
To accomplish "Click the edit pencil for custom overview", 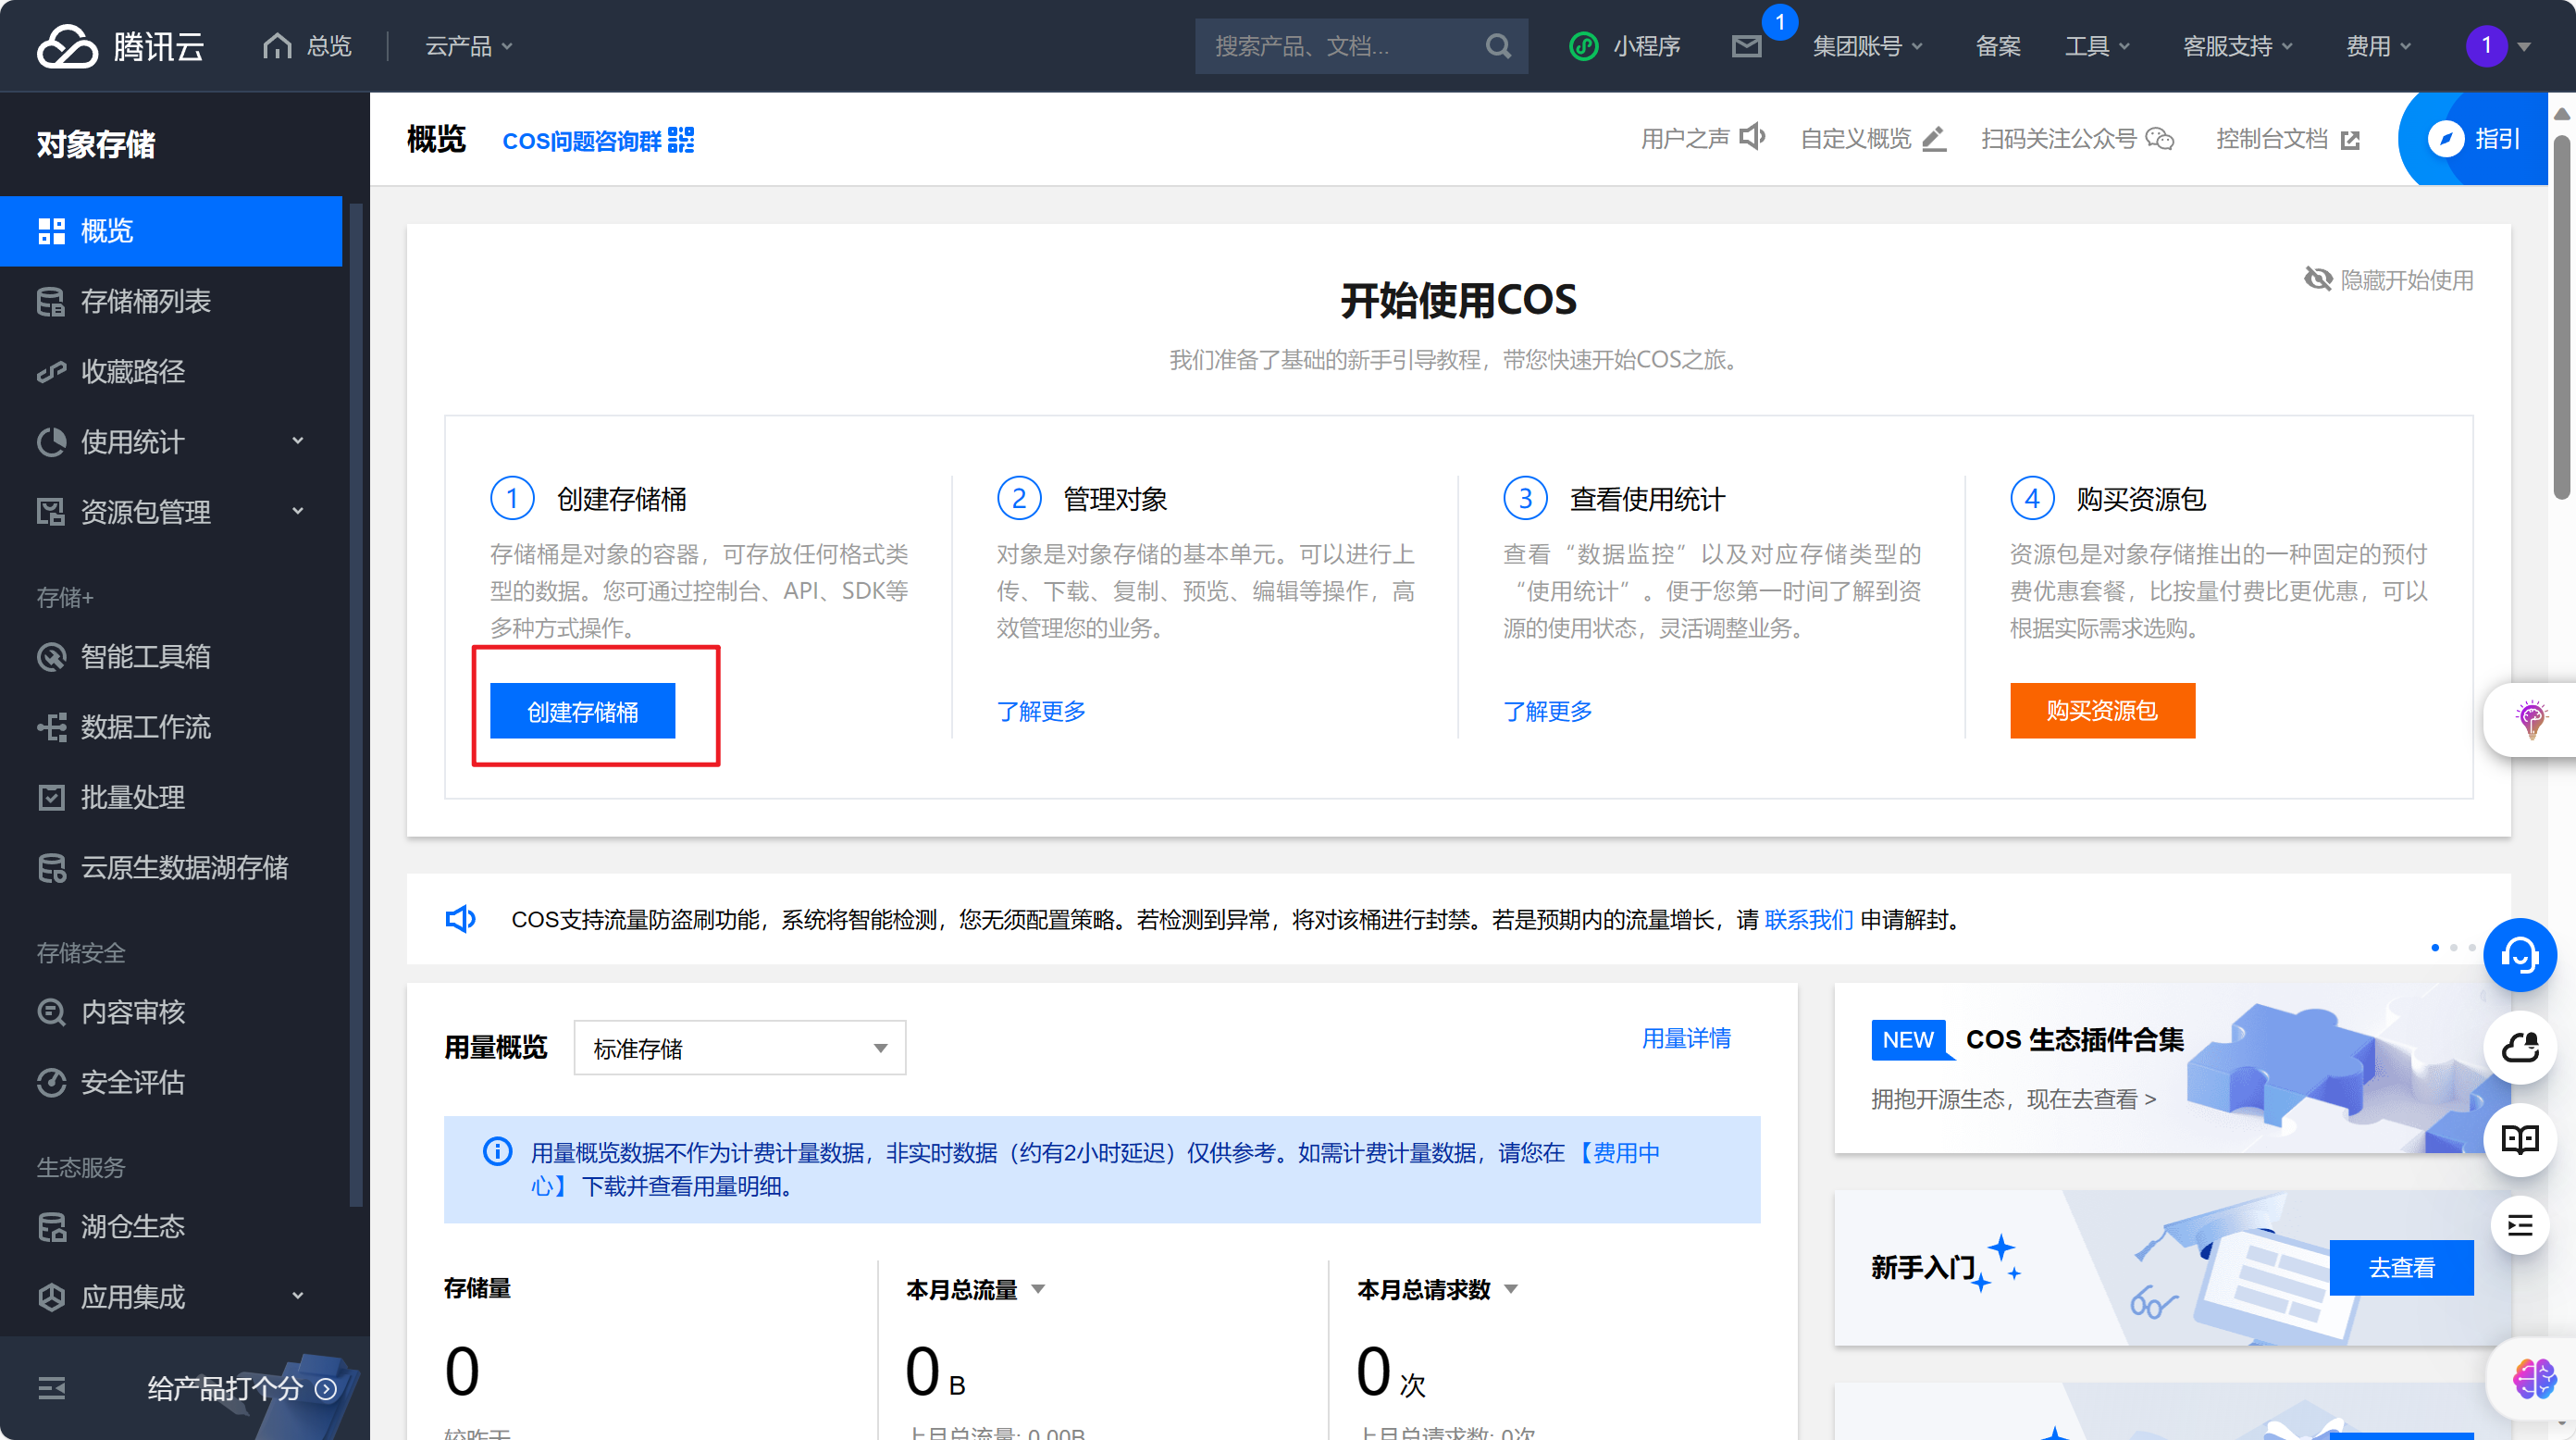I will (x=1934, y=139).
